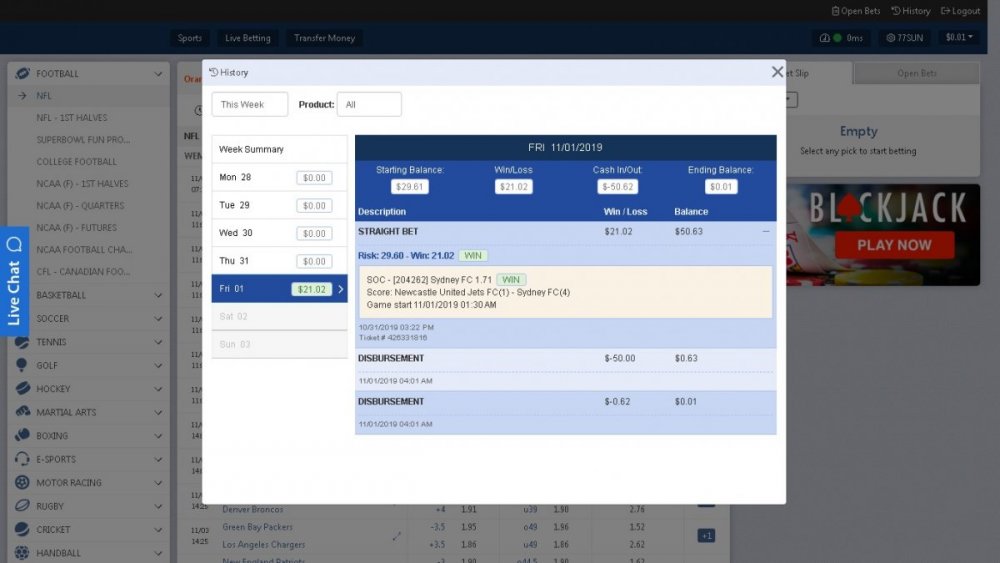Select Fri 01 in week summary

279,289
